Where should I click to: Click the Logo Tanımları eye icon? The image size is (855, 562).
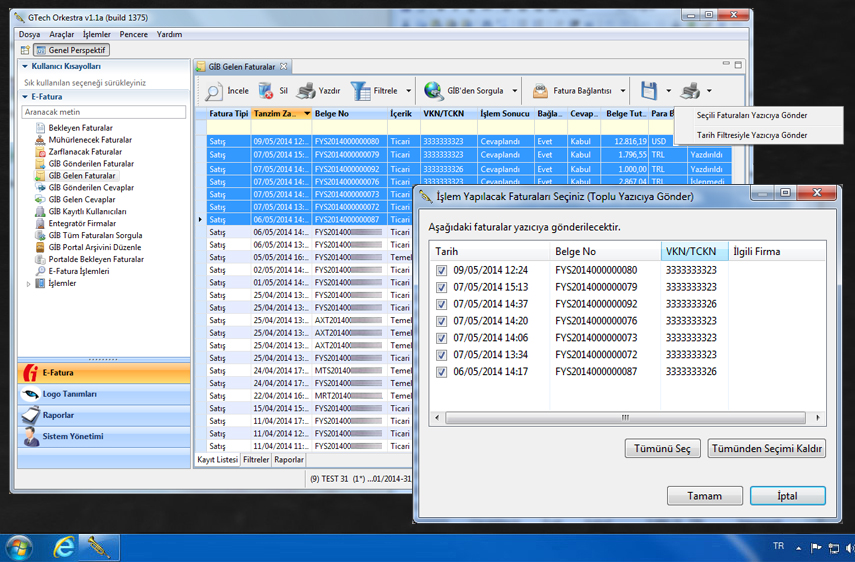(x=30, y=394)
